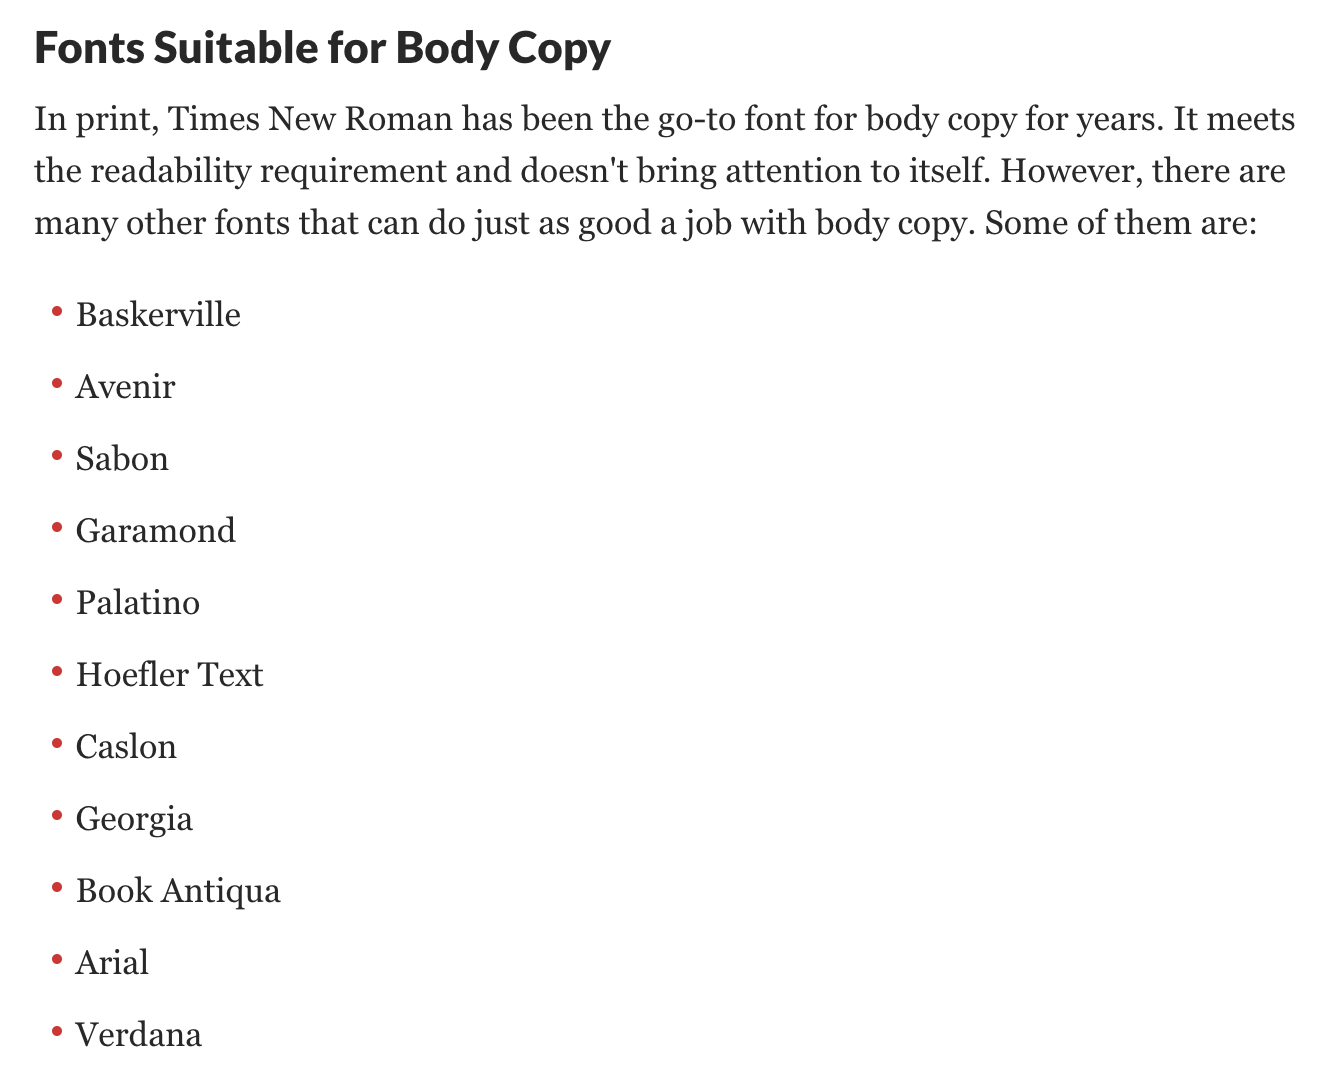Click the Arial list item
This screenshot has width=1326, height=1092.
pyautogui.click(x=112, y=963)
